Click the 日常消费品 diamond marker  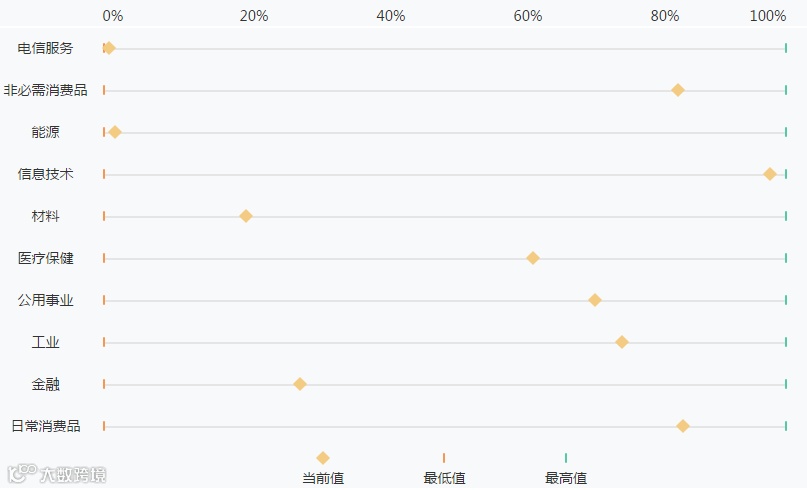[x=683, y=426]
